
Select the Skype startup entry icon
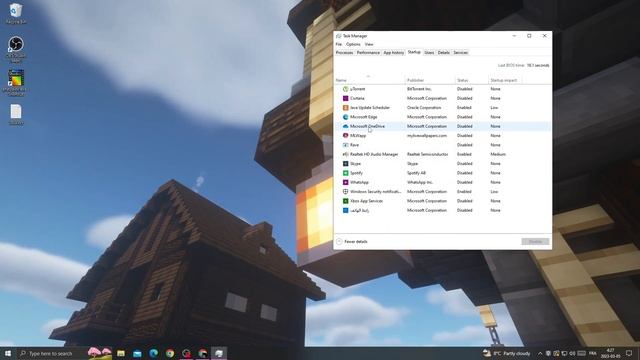coord(345,164)
